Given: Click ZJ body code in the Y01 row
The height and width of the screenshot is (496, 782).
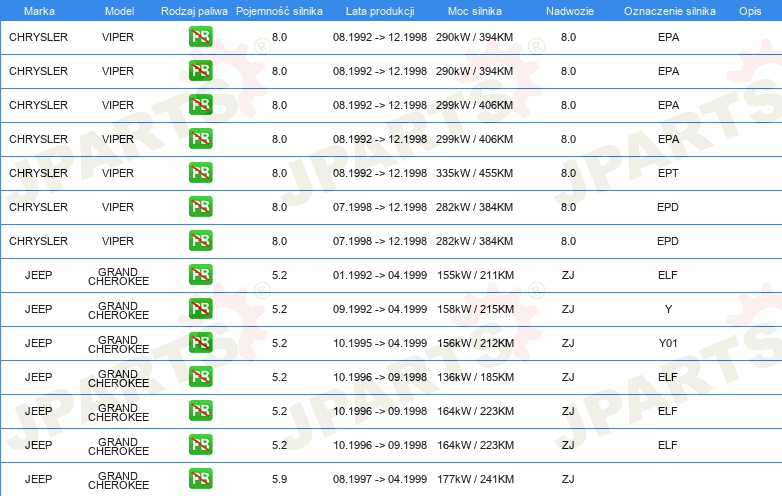Looking at the screenshot, I should [568, 343].
